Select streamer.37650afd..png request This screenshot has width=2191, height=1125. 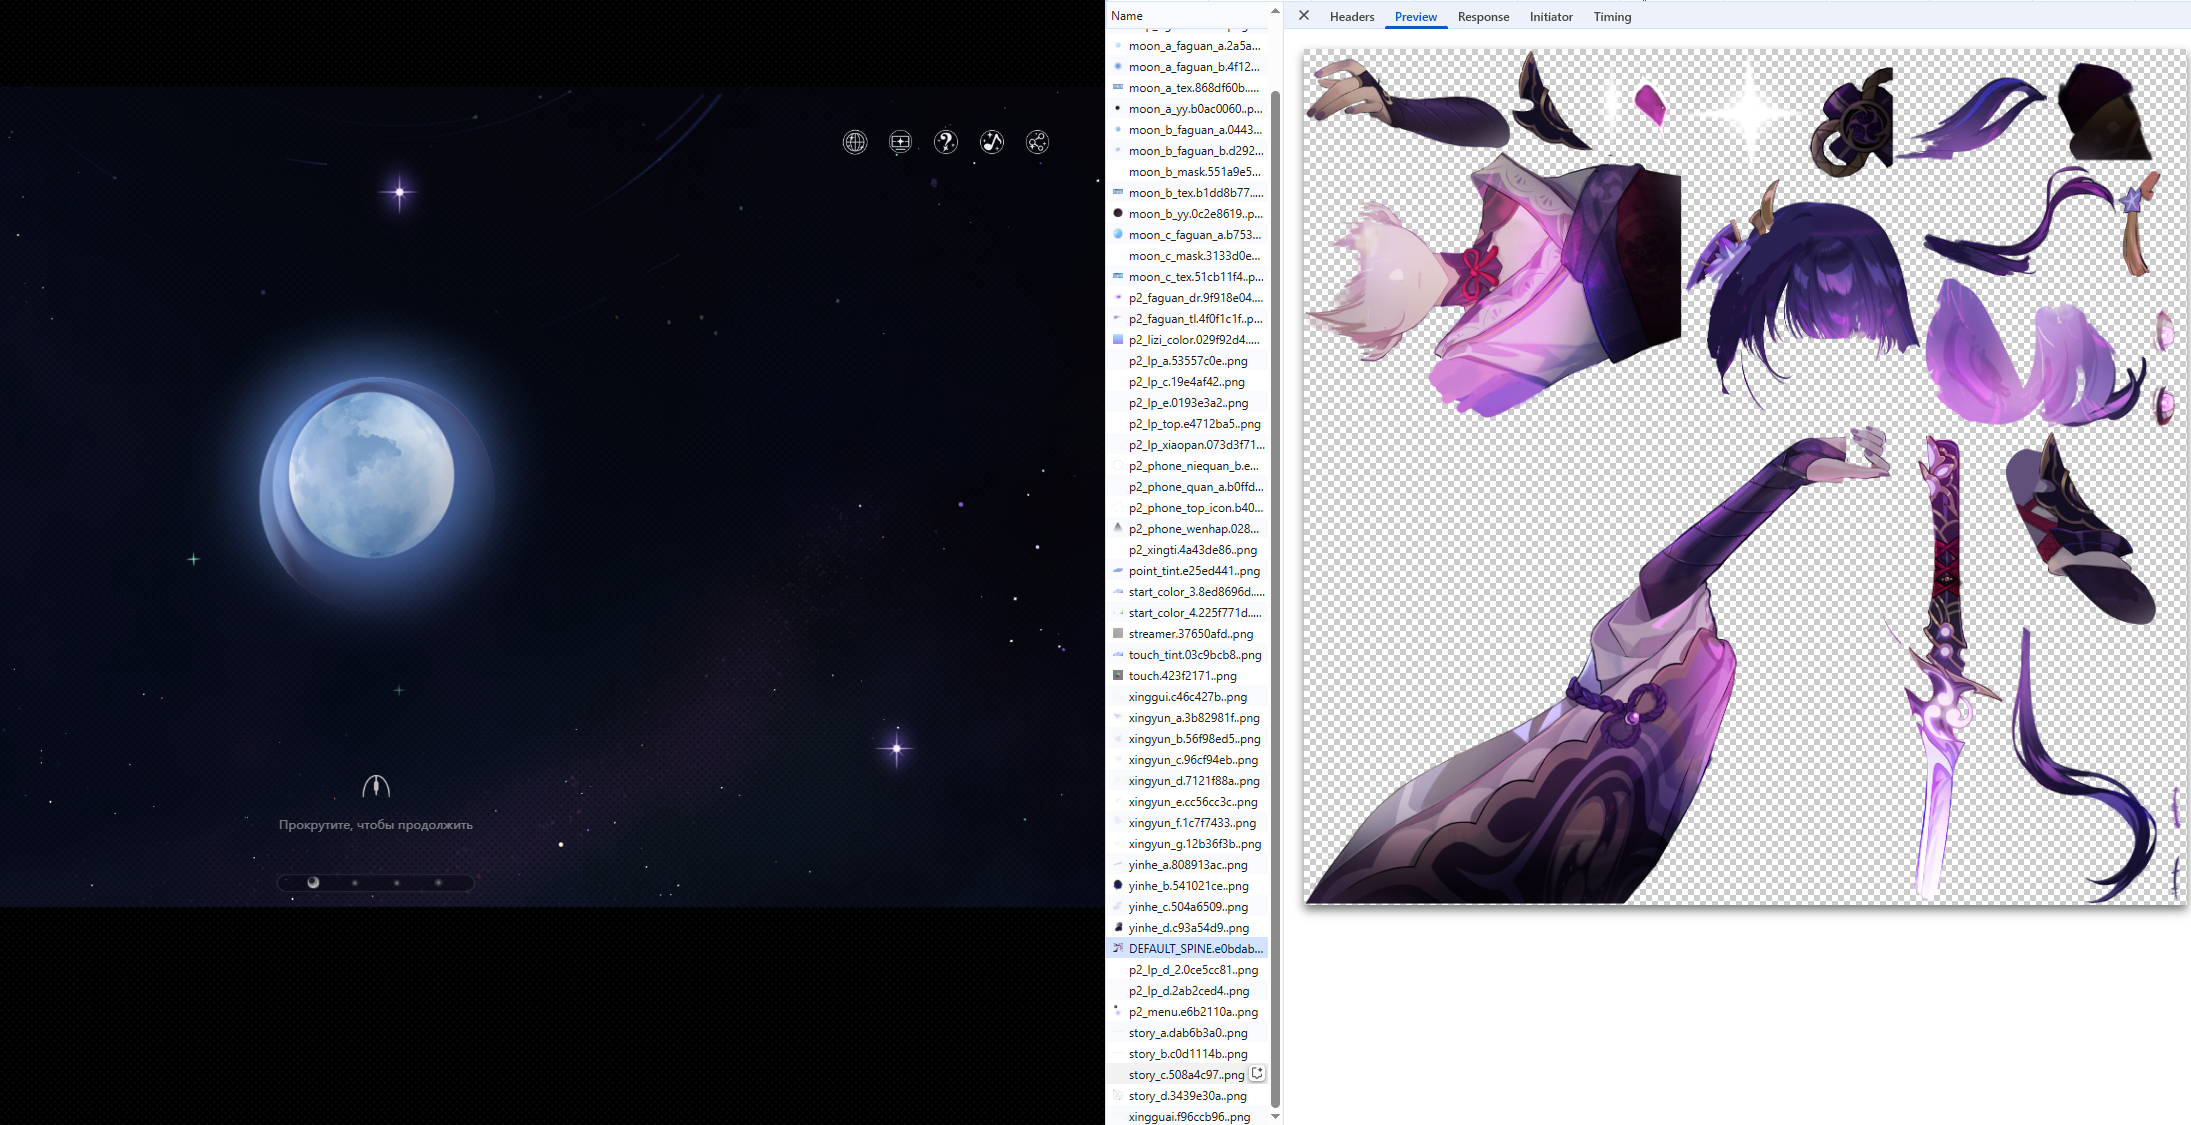1187,634
